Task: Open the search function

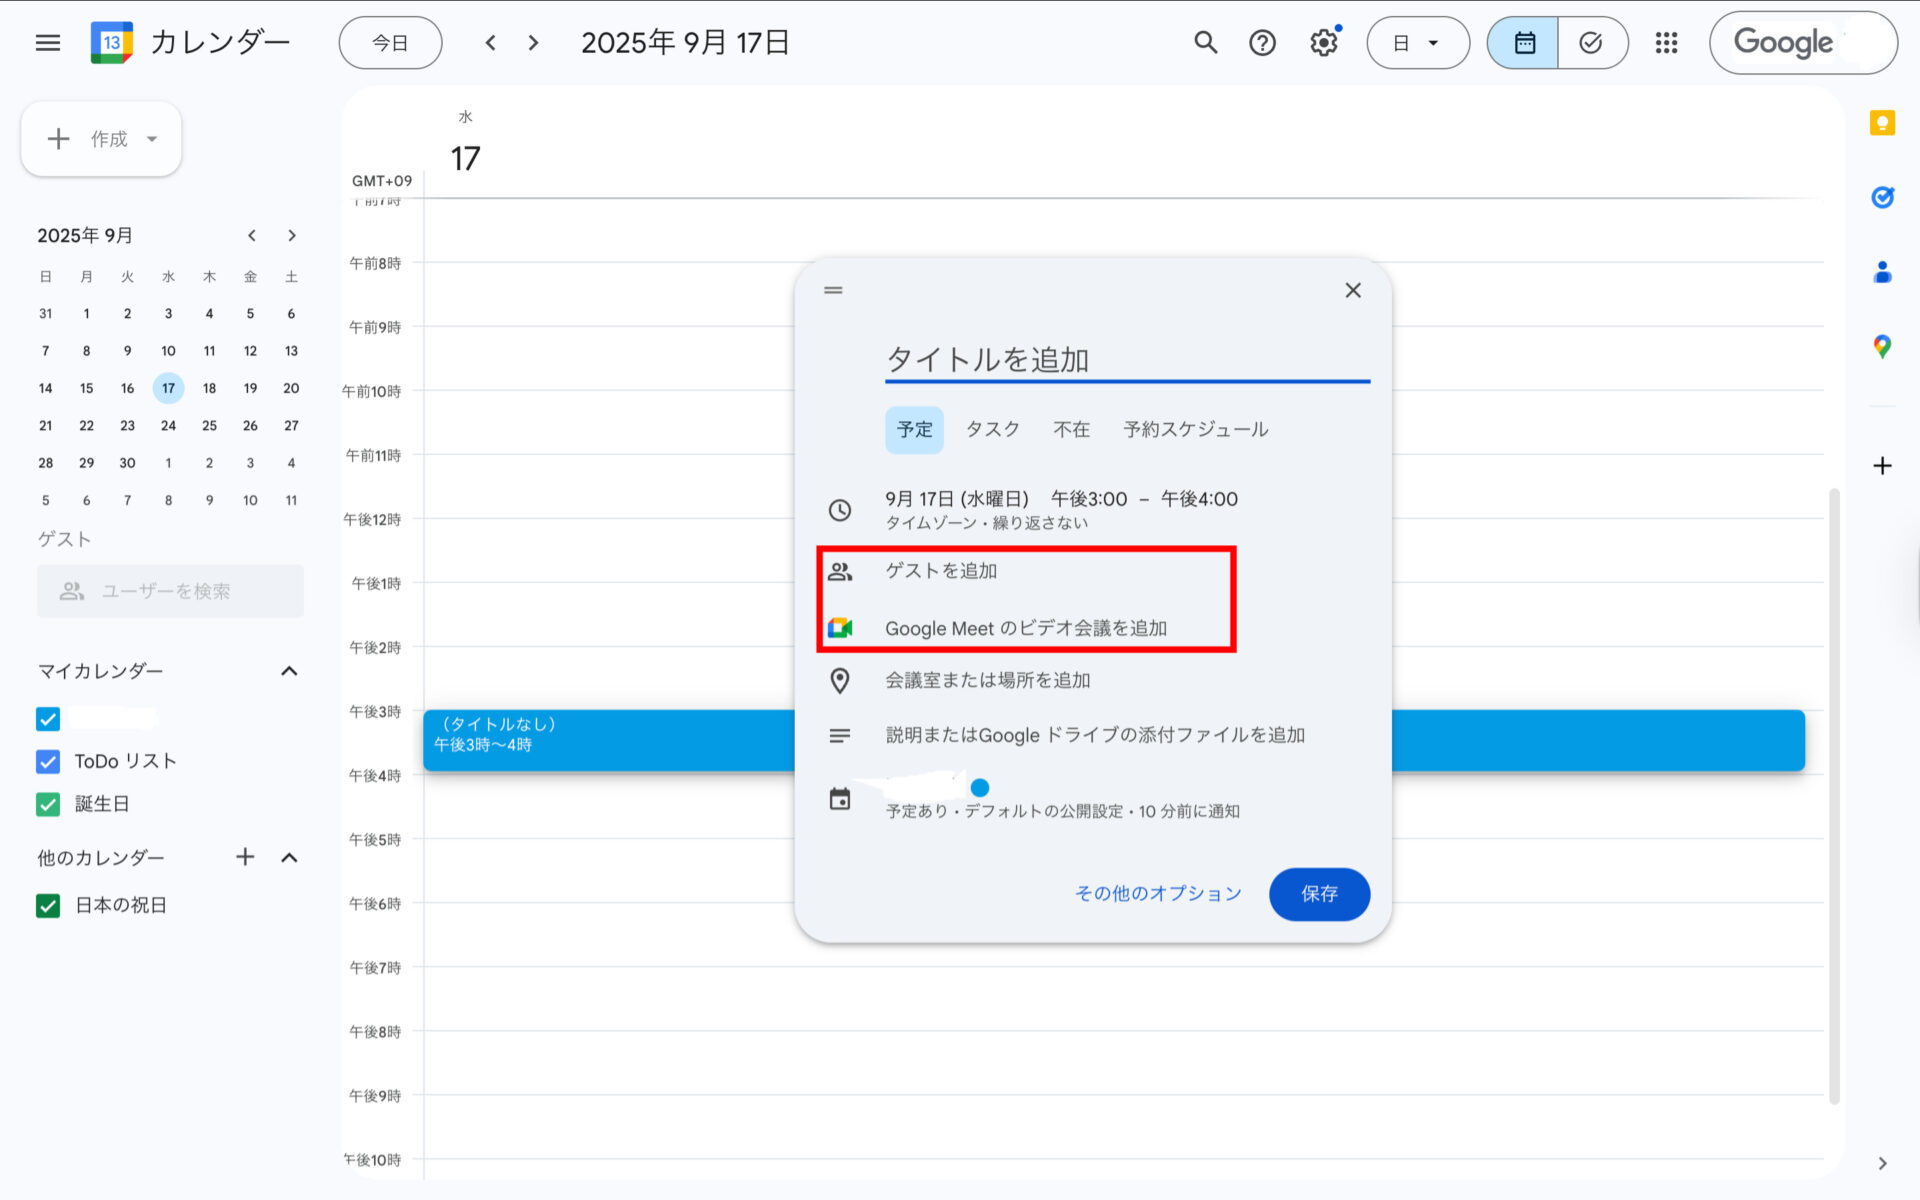Action: click(x=1205, y=42)
